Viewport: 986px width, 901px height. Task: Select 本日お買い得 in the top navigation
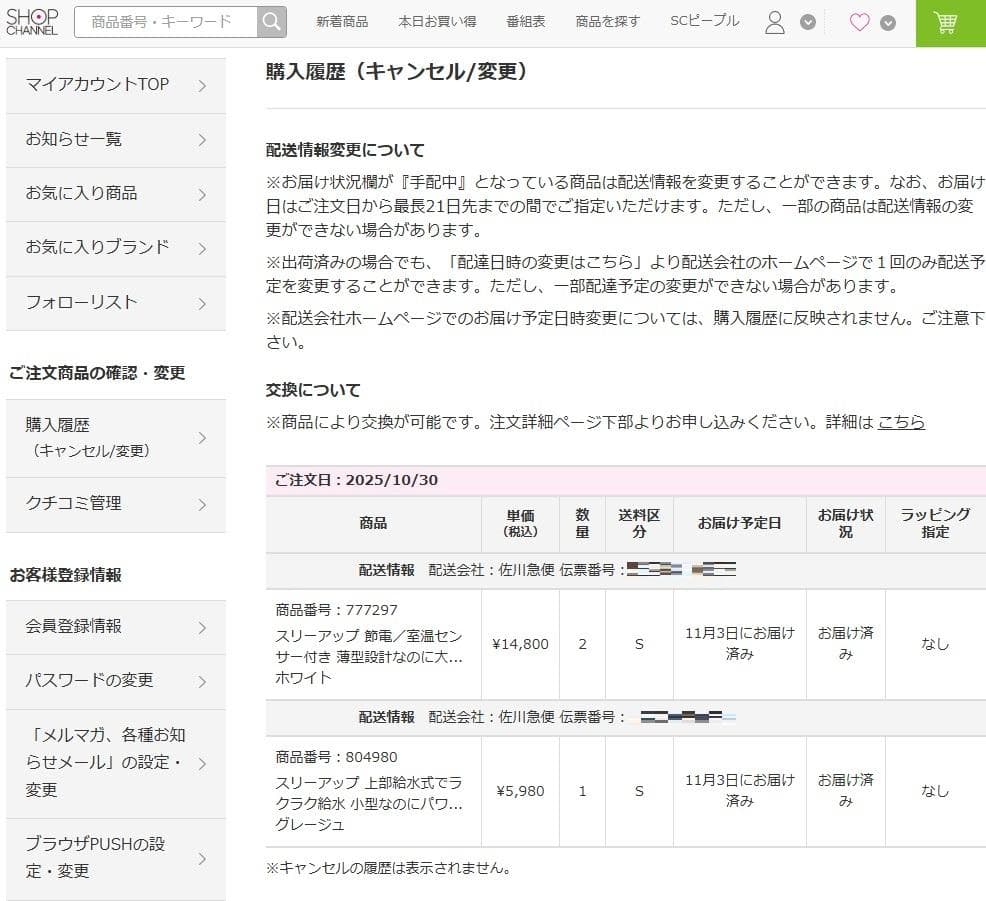[x=440, y=20]
